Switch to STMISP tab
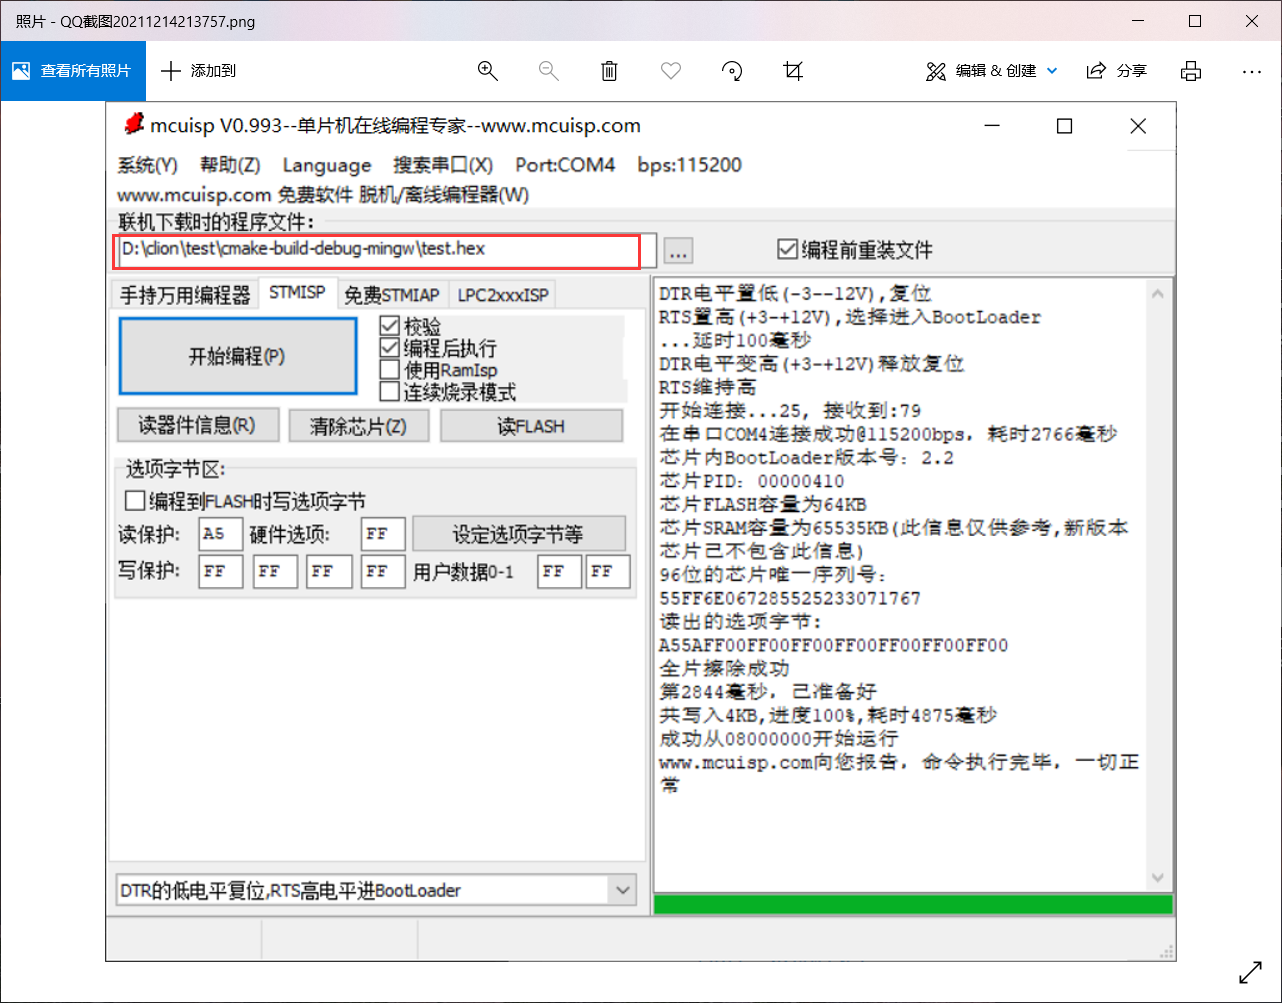The height and width of the screenshot is (1003, 1282). [297, 293]
